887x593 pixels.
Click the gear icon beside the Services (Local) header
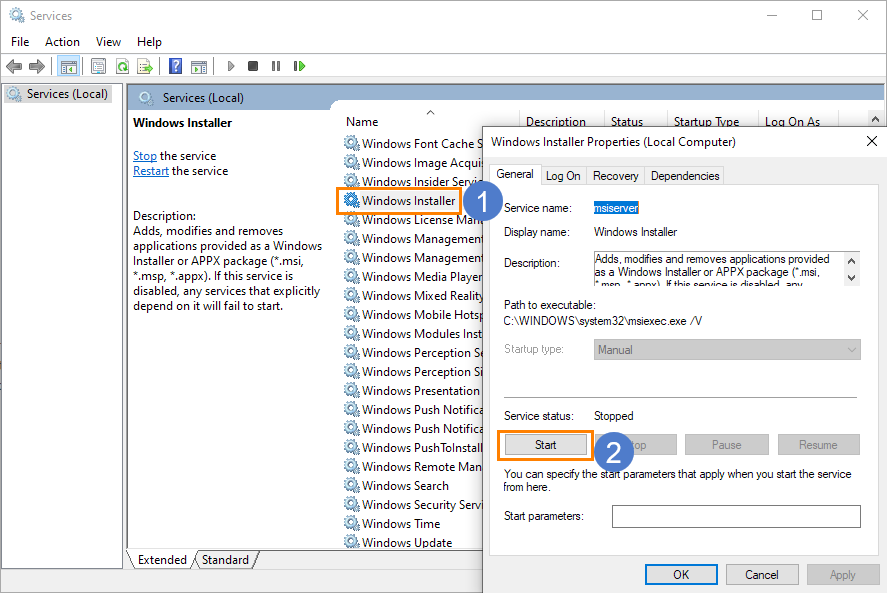146,98
